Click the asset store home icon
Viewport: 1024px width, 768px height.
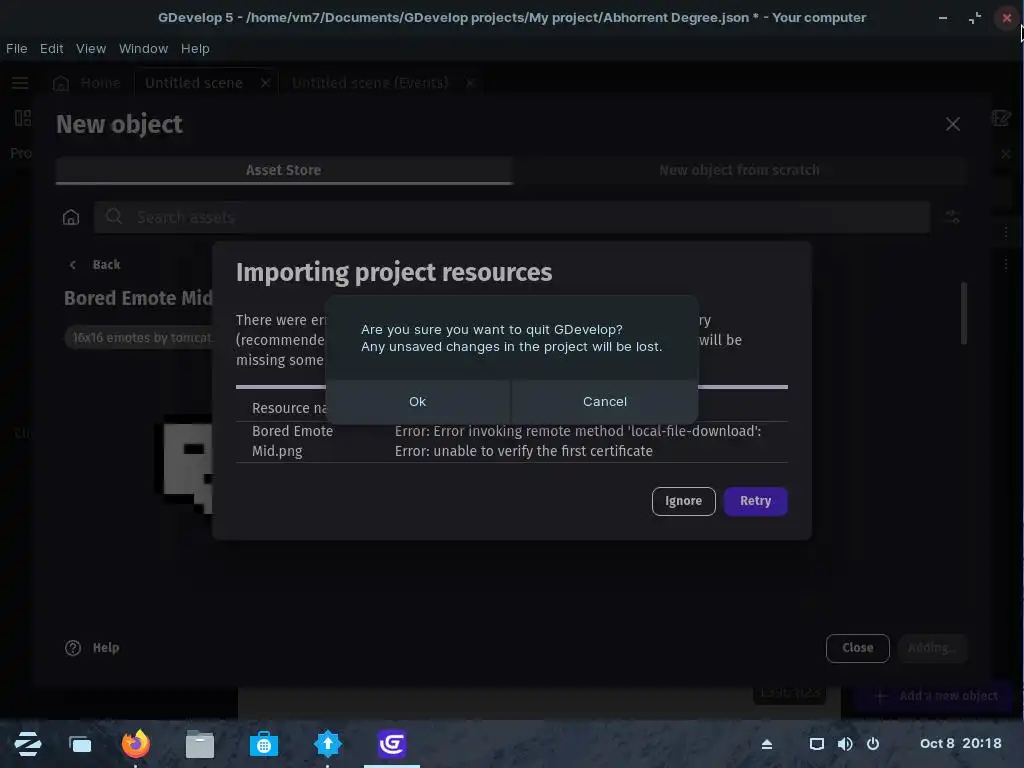(x=71, y=217)
